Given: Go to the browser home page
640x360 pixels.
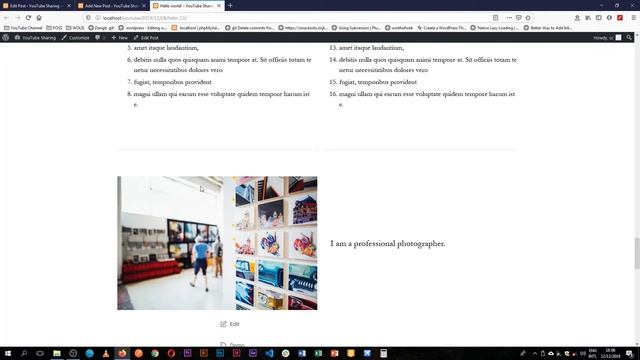Looking at the screenshot, I should pyautogui.click(x=39, y=18).
